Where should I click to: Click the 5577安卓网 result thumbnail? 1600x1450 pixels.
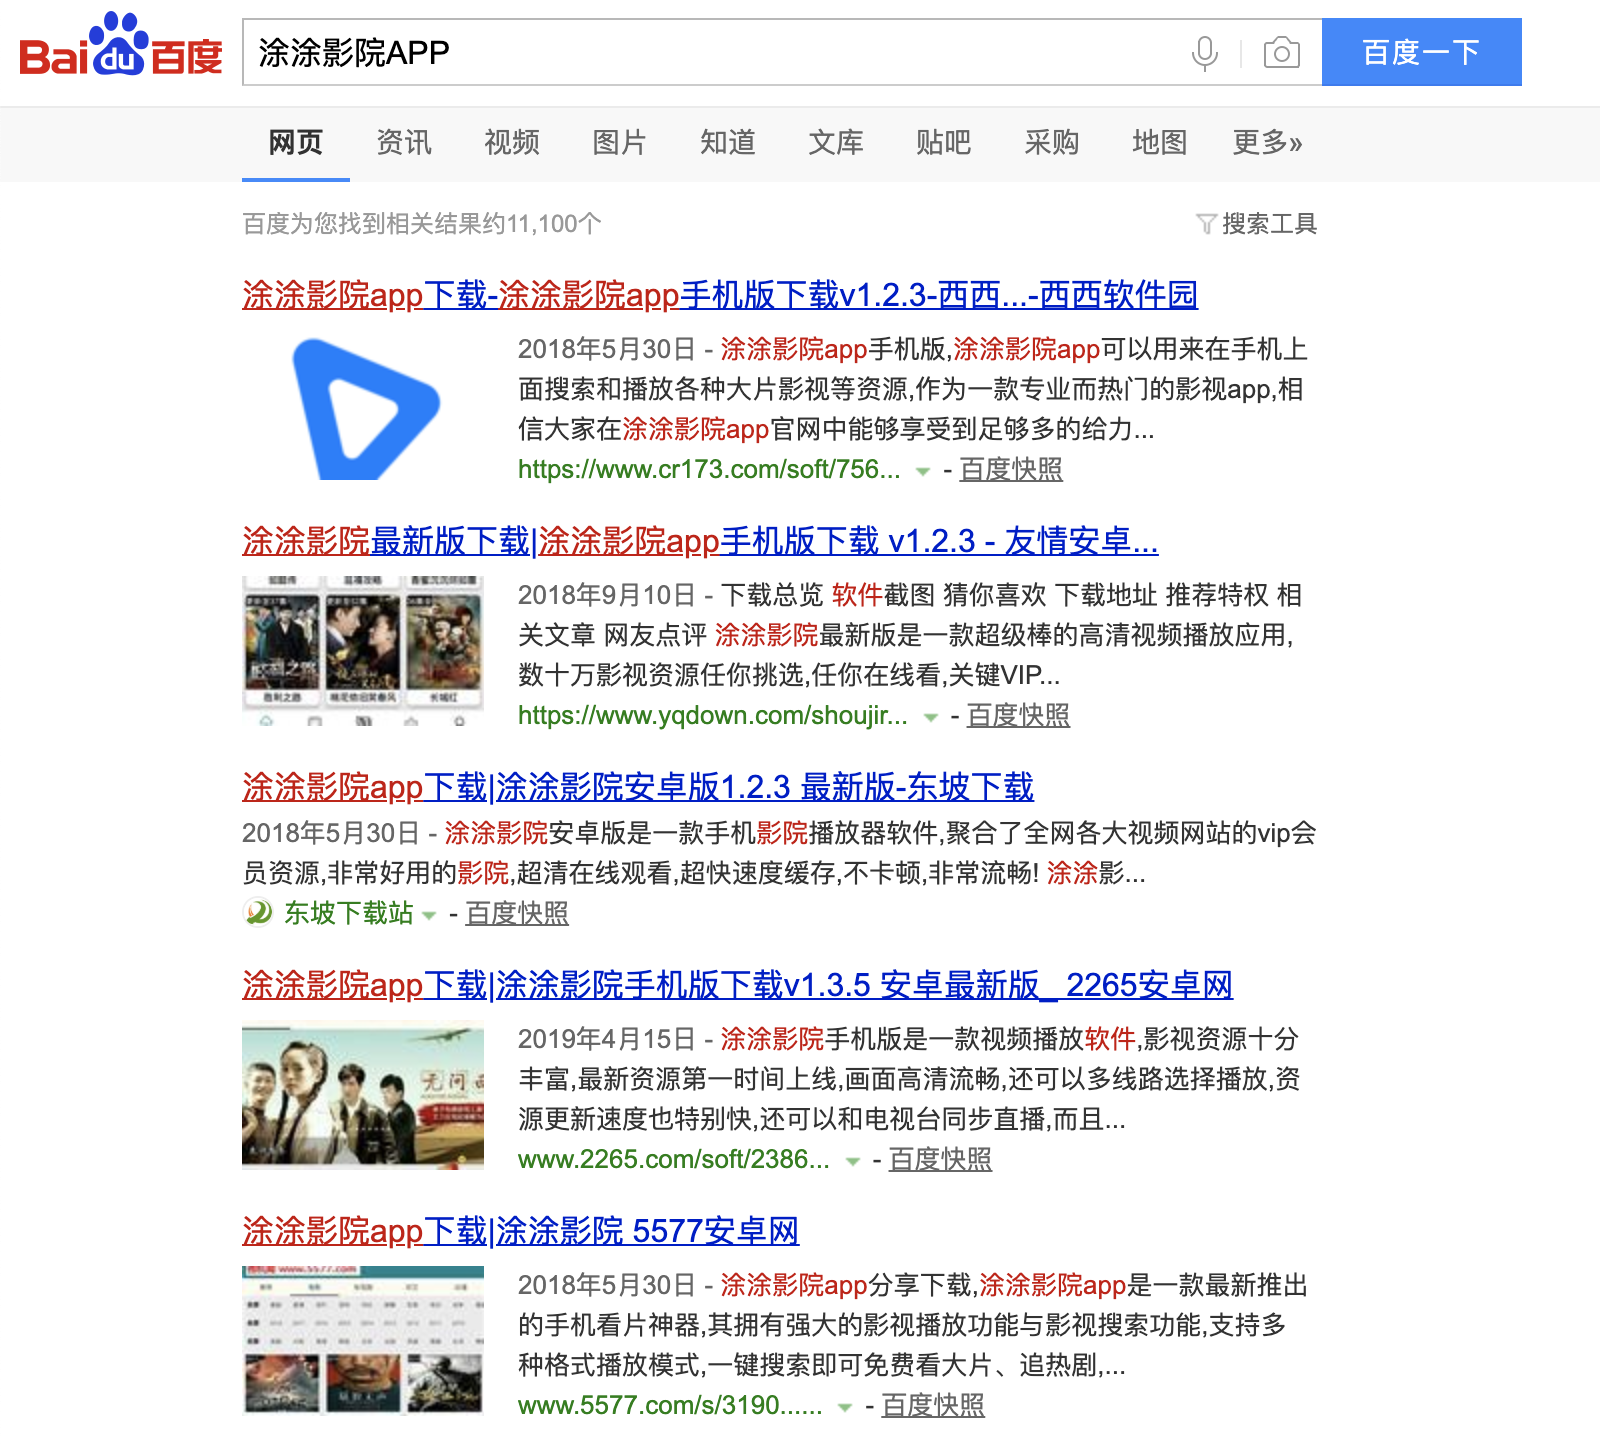pos(363,1341)
